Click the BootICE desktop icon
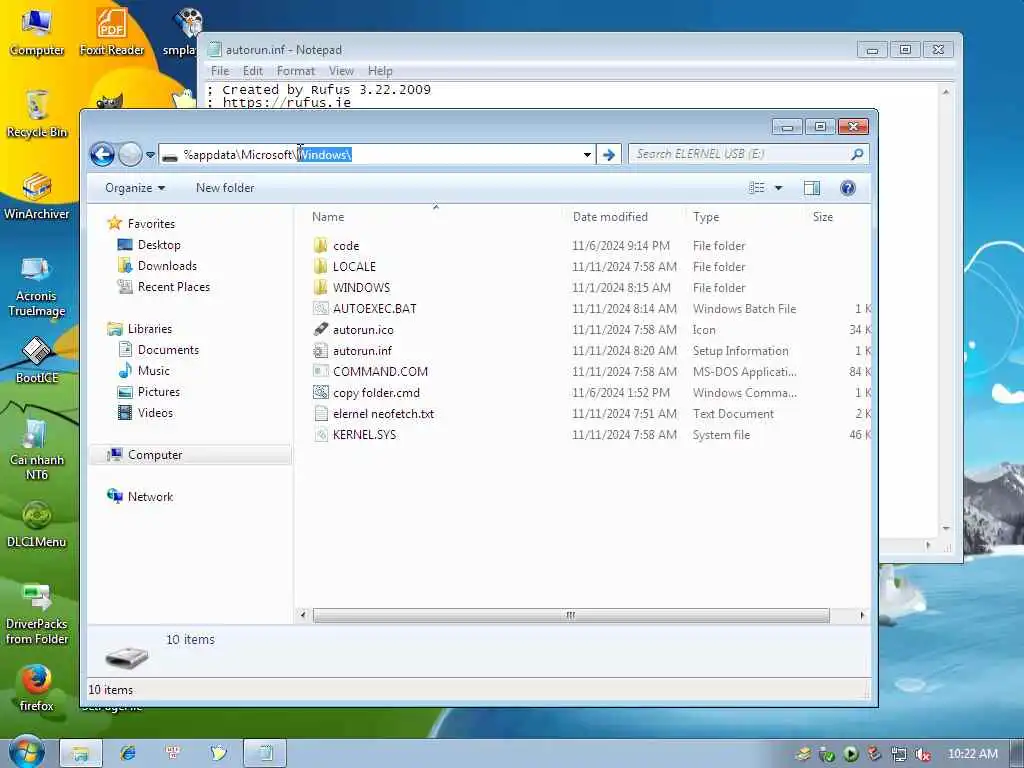This screenshot has width=1024, height=768. (37, 360)
